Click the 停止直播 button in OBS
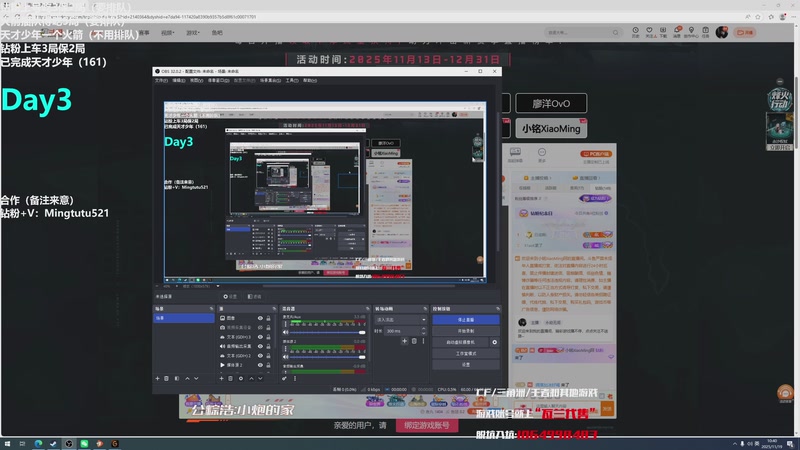The width and height of the screenshot is (800, 450). click(465, 320)
